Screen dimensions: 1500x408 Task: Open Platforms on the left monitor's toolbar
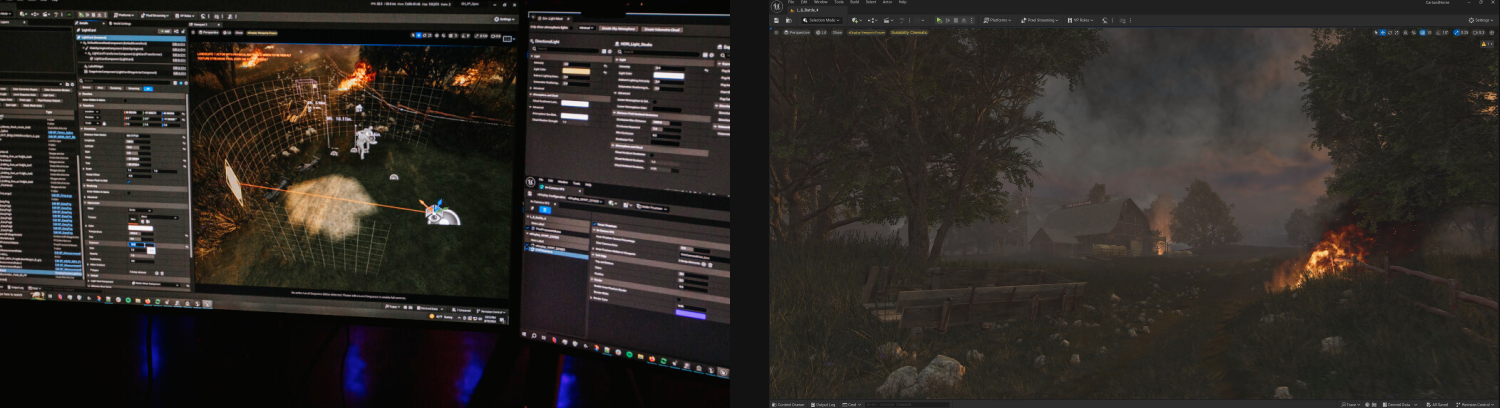[123, 16]
